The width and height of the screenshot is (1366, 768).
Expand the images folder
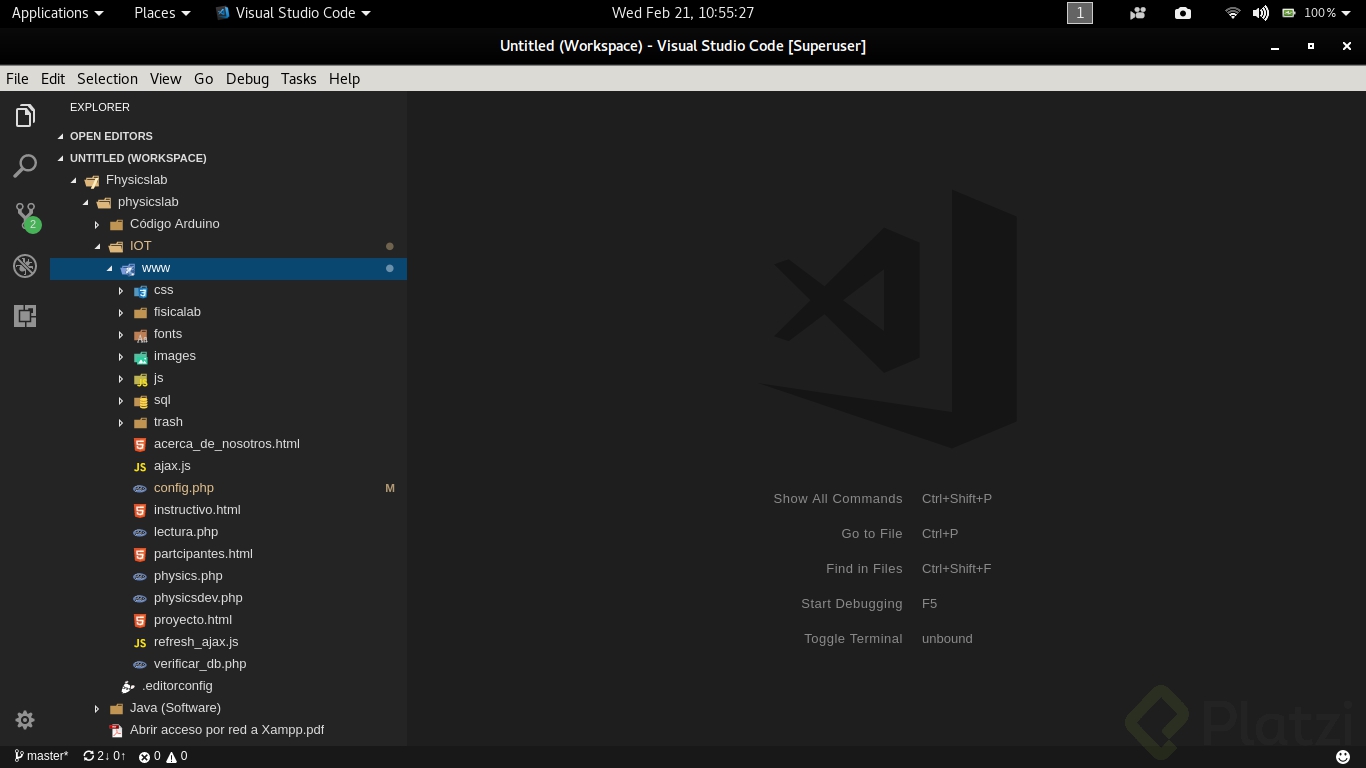228,356
